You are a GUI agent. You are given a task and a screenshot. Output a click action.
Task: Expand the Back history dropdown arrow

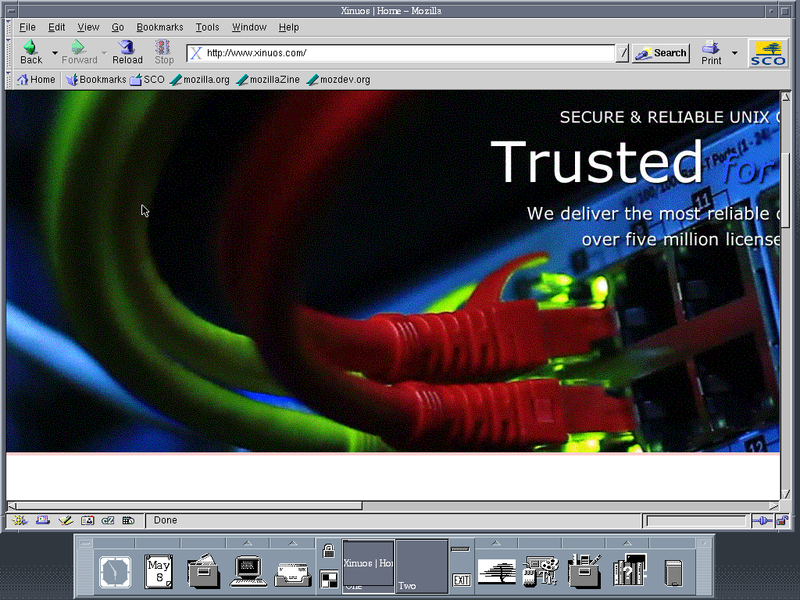click(x=55, y=53)
